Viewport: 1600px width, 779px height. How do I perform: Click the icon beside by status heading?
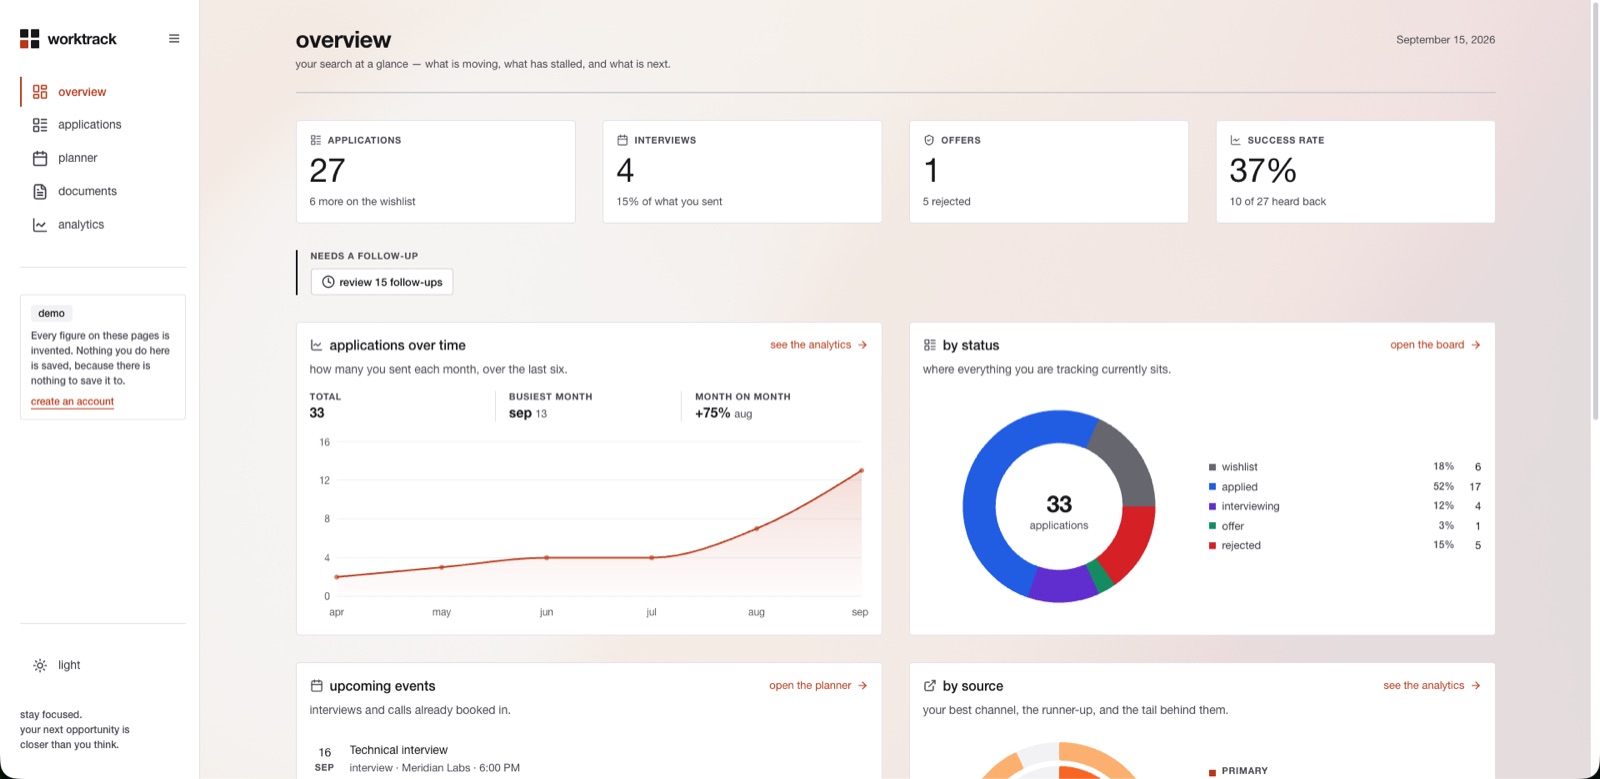click(930, 345)
